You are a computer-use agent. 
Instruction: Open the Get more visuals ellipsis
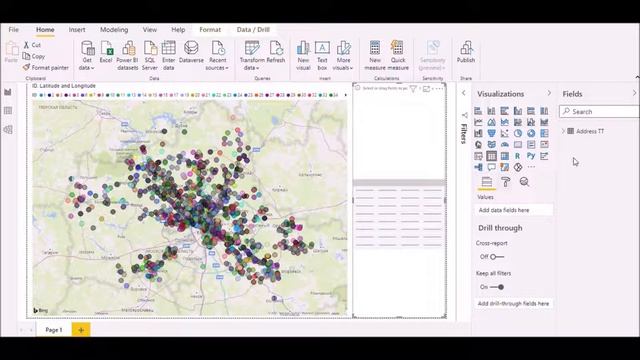pos(531,167)
